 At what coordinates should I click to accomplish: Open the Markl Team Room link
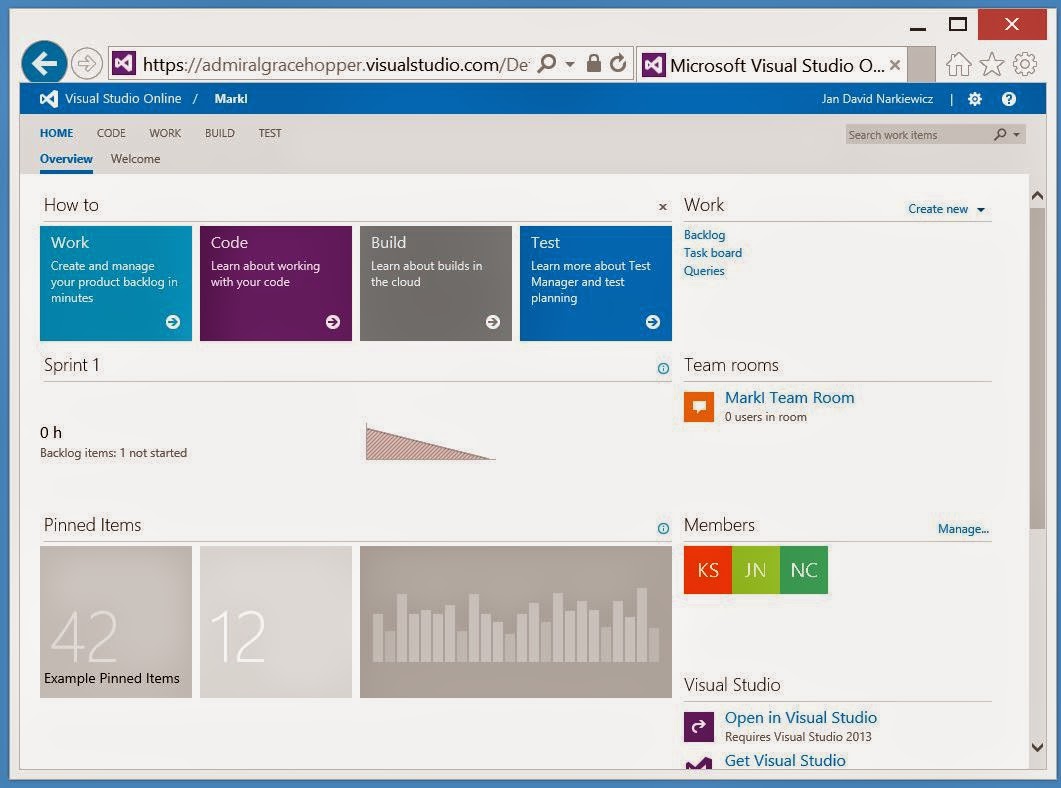pyautogui.click(x=789, y=398)
